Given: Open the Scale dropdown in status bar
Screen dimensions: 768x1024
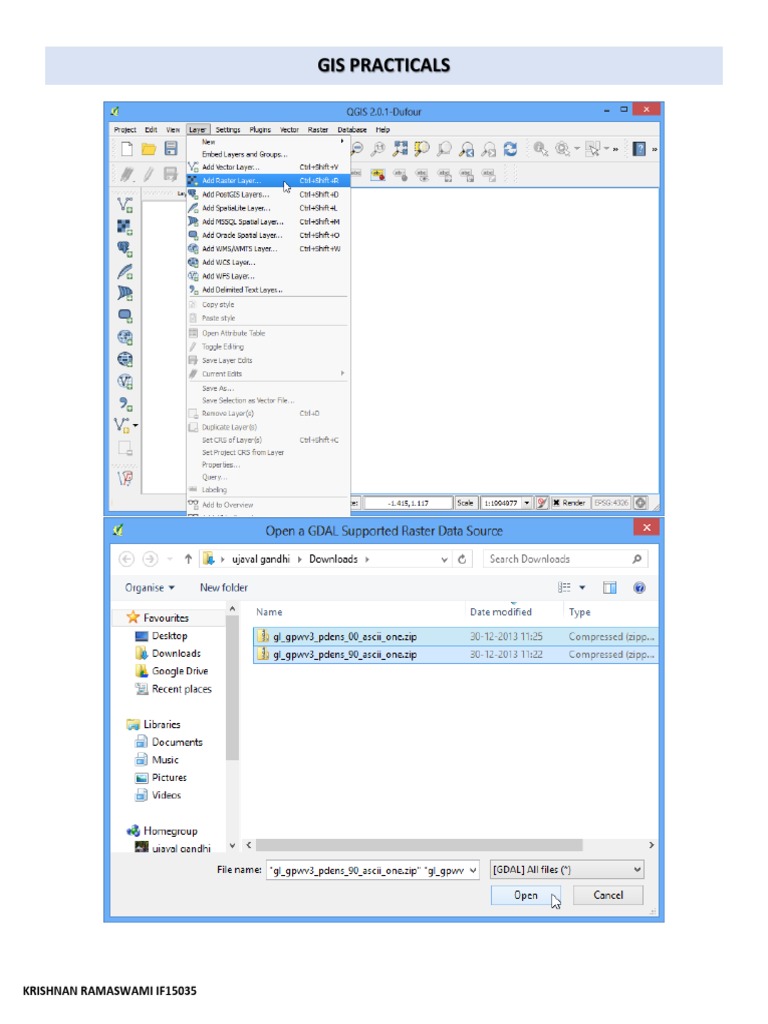Looking at the screenshot, I should coord(526,503).
